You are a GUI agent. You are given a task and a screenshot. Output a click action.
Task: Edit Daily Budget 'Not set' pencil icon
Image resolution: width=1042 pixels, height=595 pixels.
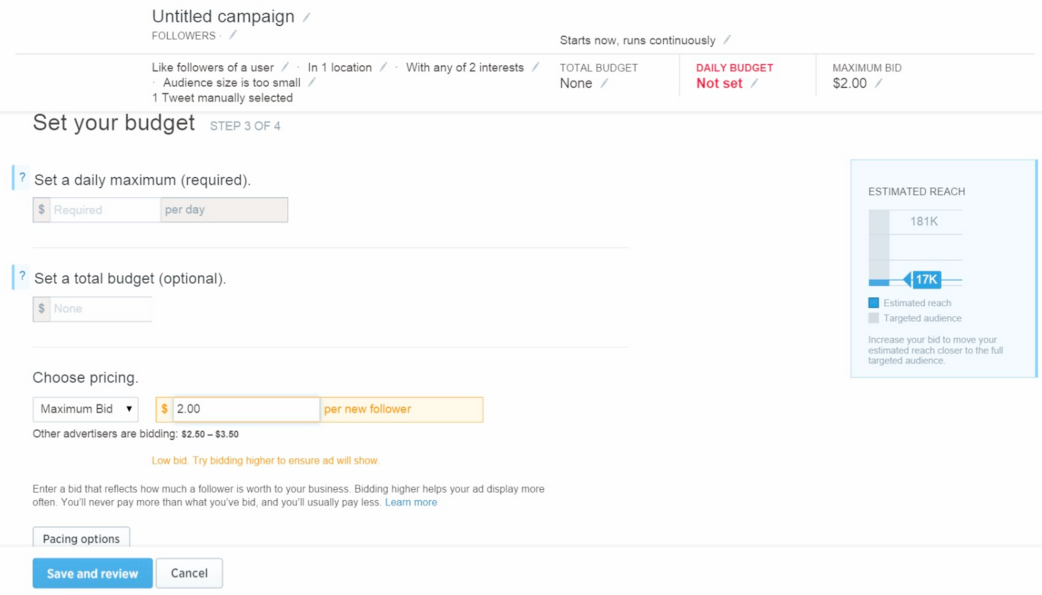coord(754,84)
